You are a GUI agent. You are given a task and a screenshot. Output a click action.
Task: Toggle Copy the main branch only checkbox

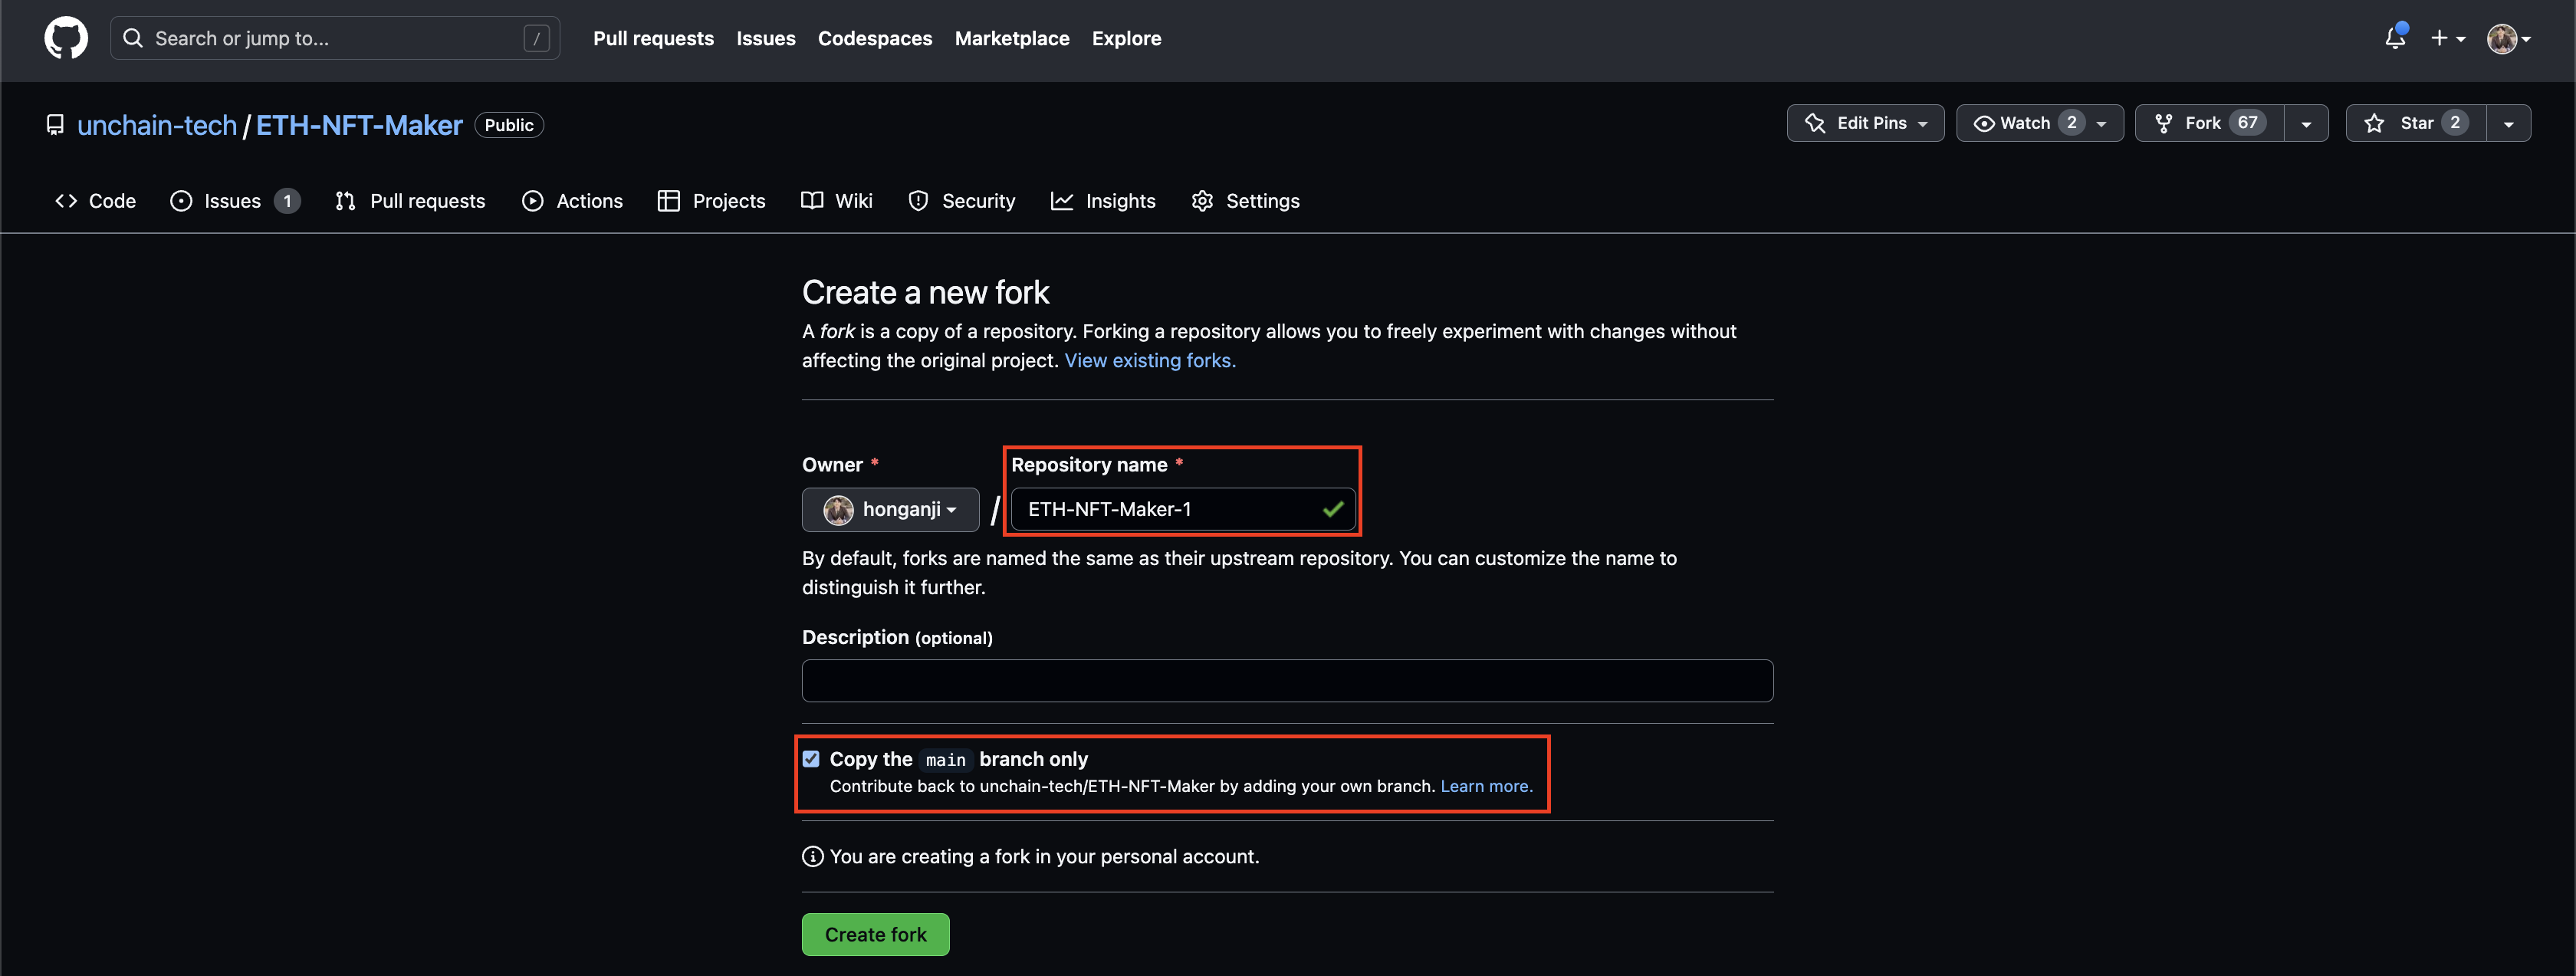[x=811, y=759]
